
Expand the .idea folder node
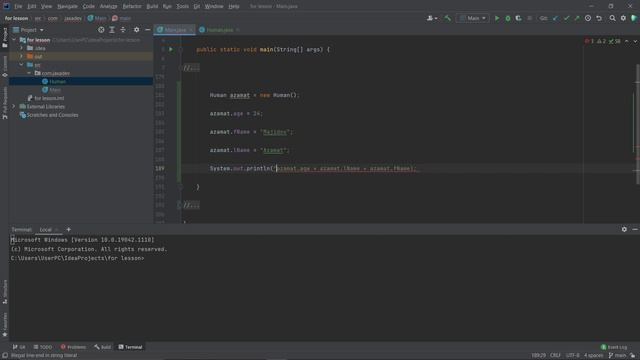pos(22,48)
